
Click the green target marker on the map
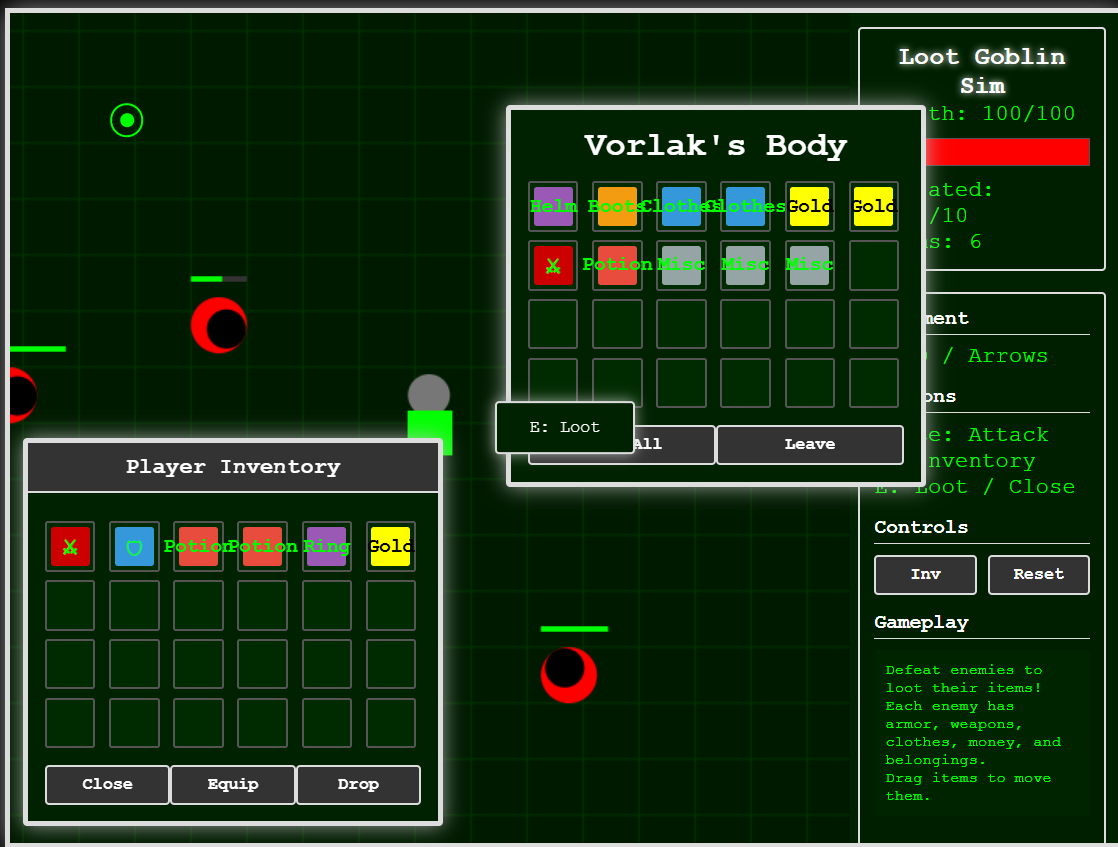pyautogui.click(x=127, y=120)
